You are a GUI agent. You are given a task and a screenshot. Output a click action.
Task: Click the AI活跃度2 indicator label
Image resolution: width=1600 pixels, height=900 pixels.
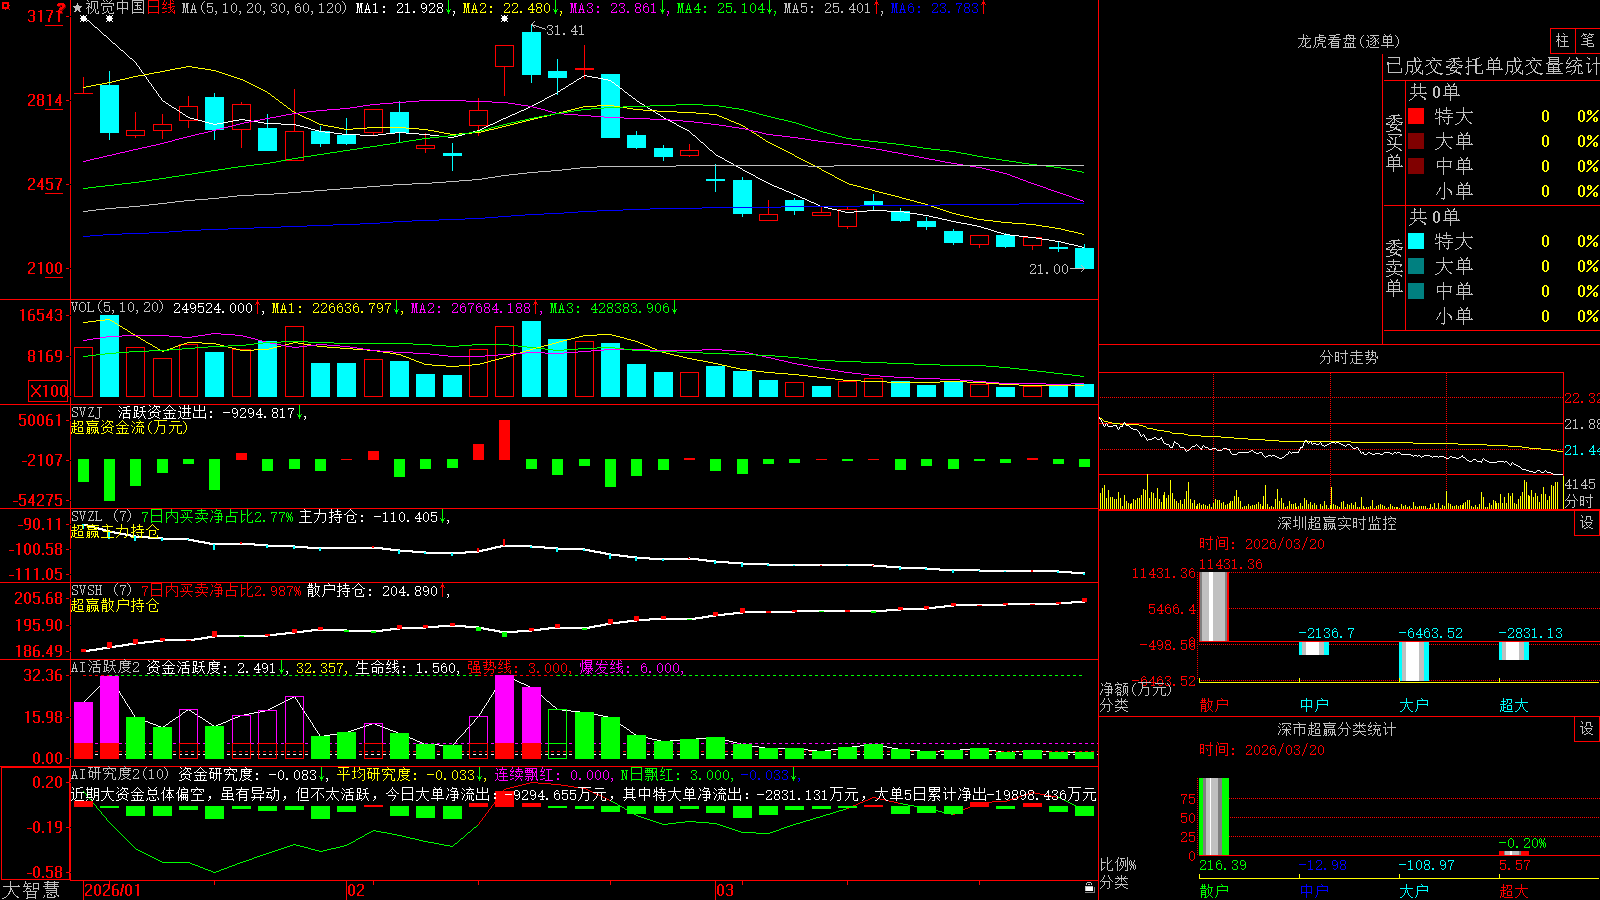106,668
